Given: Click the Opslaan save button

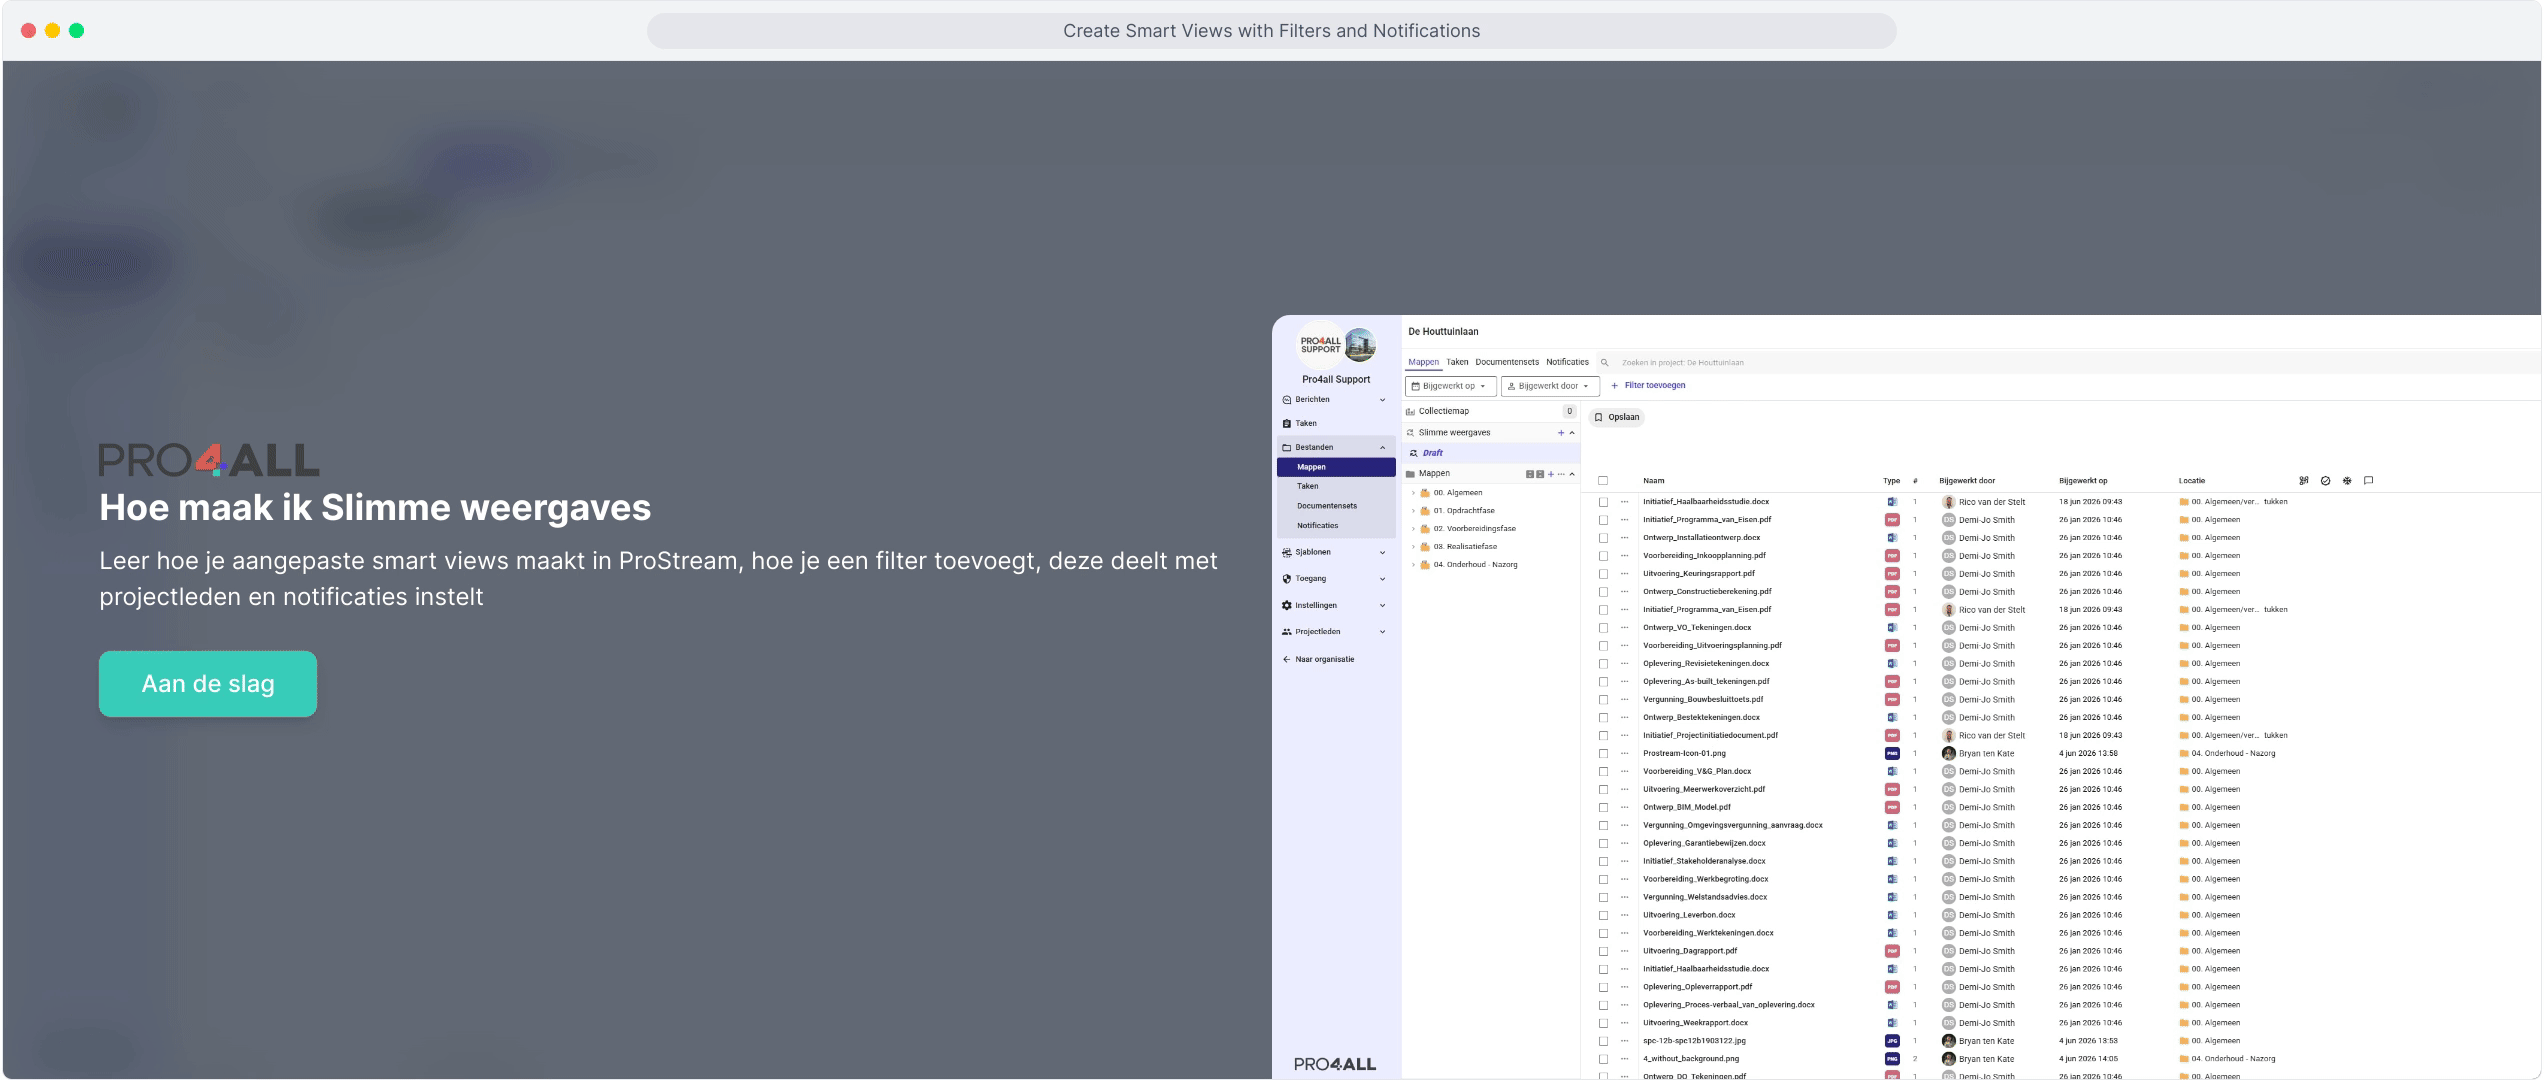Looking at the screenshot, I should pos(1617,418).
